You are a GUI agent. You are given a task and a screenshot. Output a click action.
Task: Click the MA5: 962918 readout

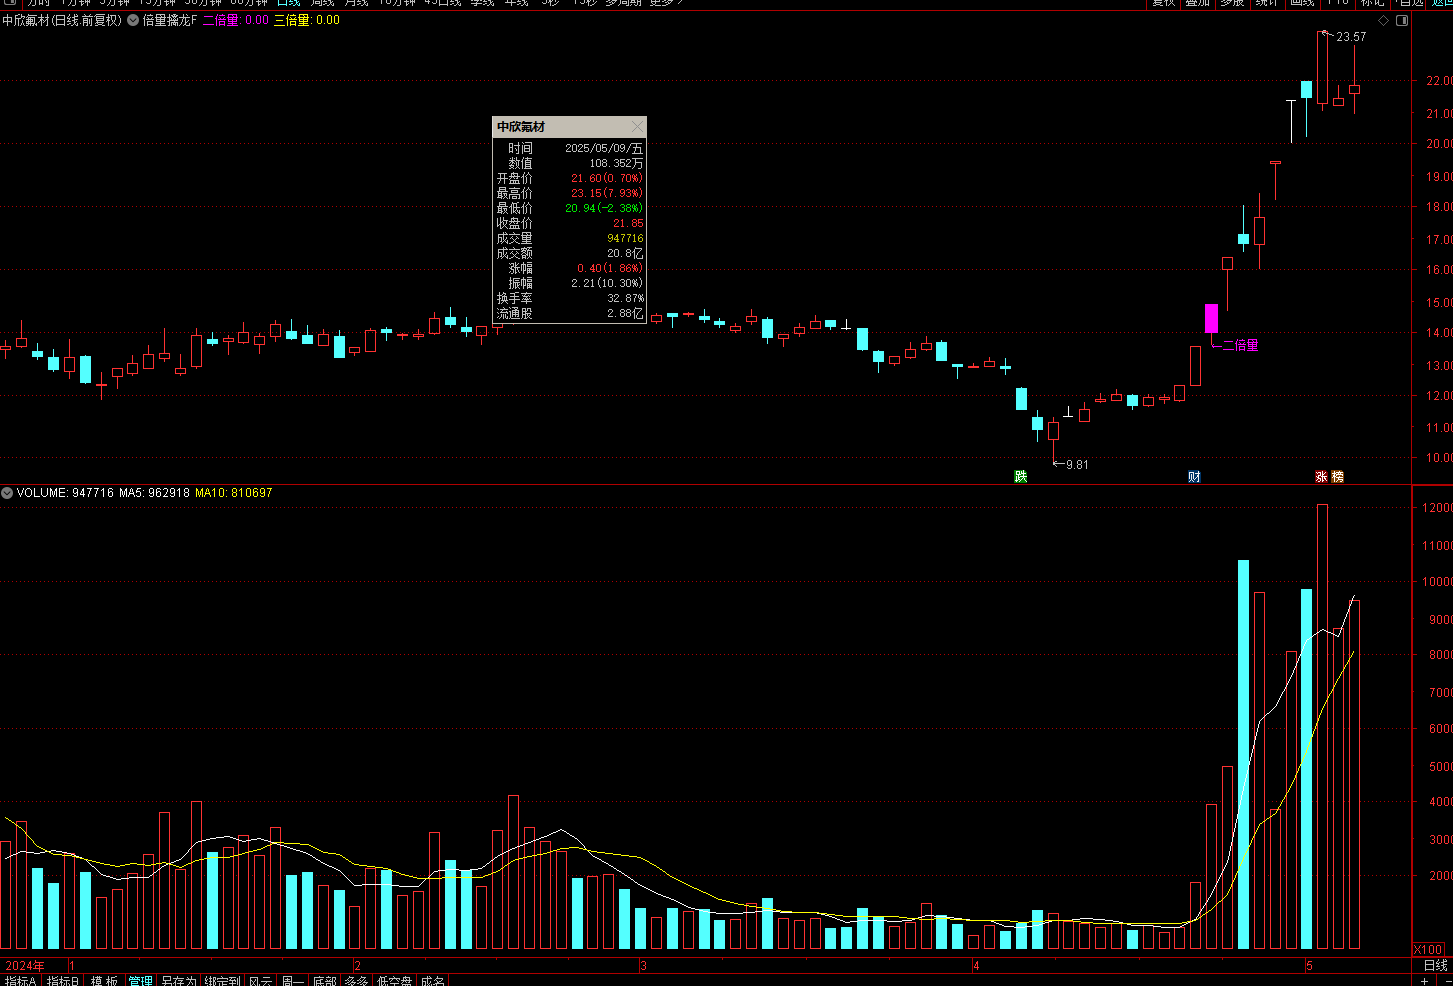point(154,493)
